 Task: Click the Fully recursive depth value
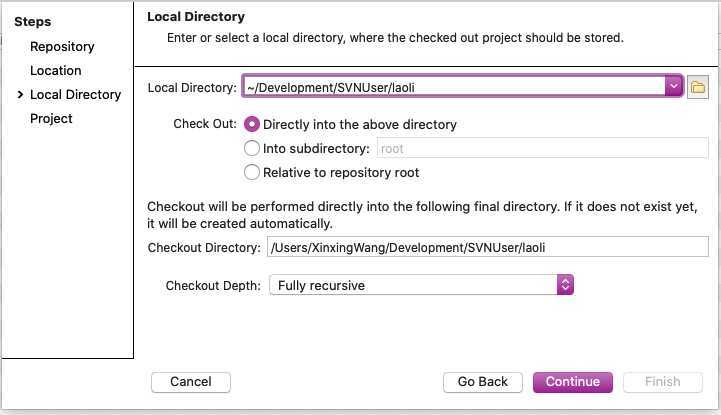(x=321, y=285)
